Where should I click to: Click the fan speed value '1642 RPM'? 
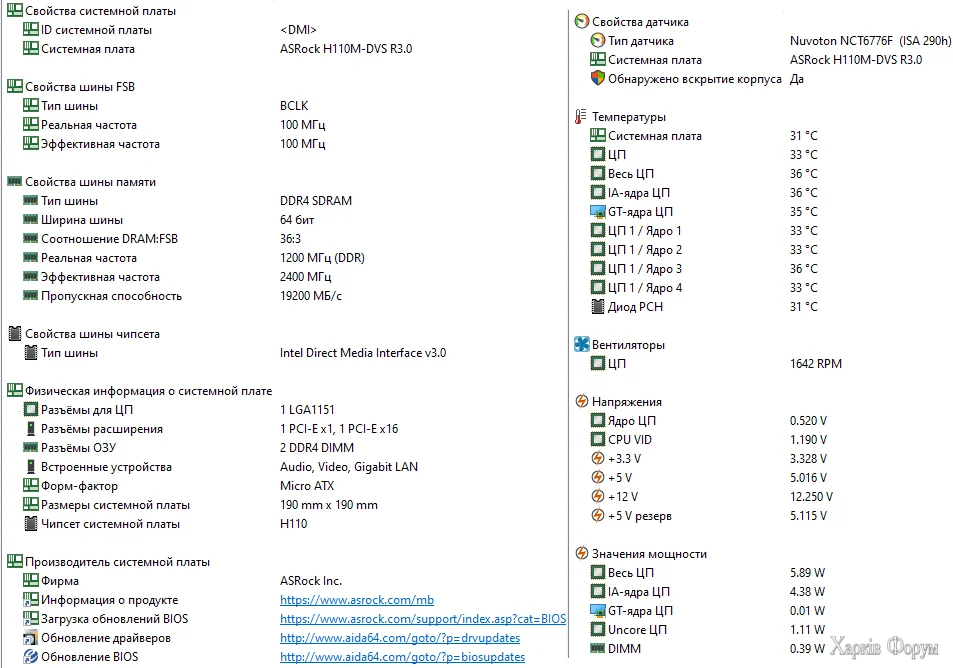coord(816,363)
